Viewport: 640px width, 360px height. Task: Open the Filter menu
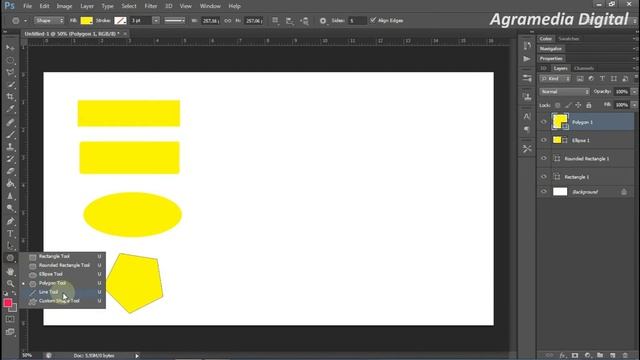(x=151, y=6)
